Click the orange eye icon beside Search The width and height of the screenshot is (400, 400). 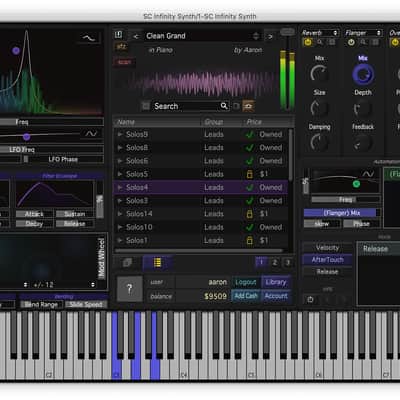[x=248, y=106]
